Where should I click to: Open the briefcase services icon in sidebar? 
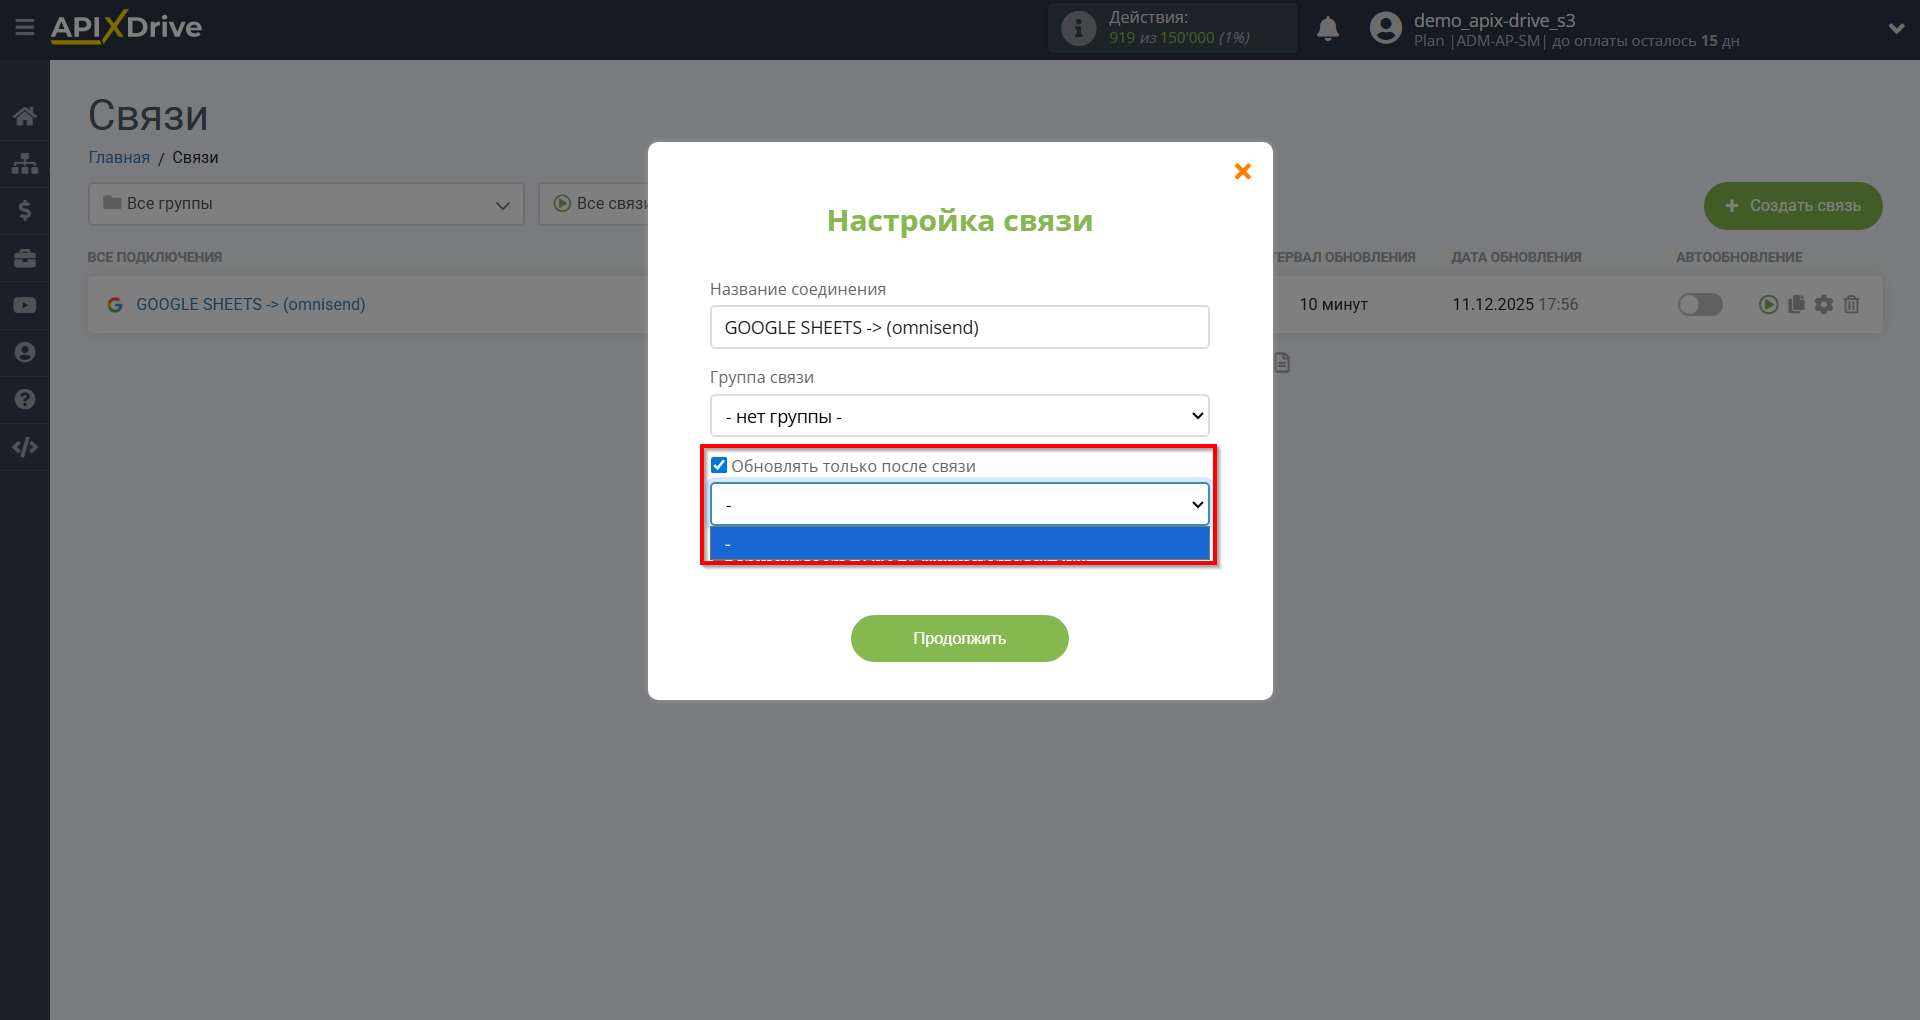click(24, 257)
